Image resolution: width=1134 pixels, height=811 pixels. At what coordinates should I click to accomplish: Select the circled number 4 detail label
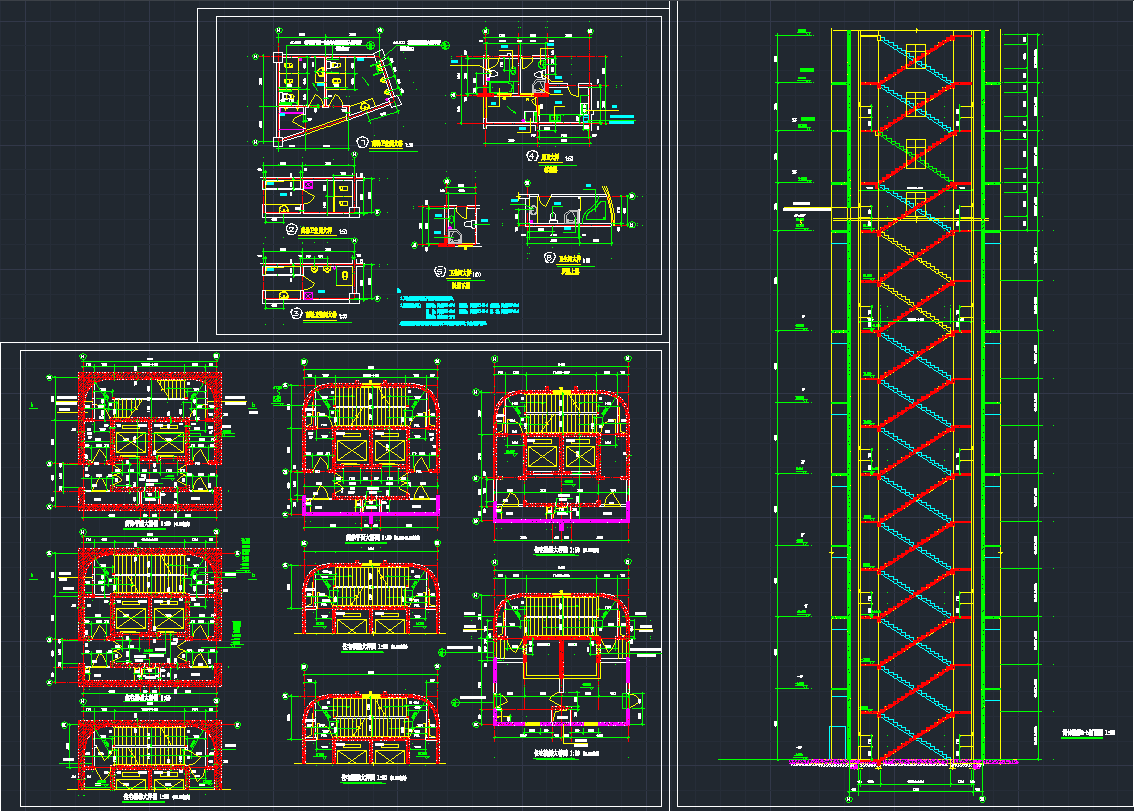pyautogui.click(x=532, y=157)
